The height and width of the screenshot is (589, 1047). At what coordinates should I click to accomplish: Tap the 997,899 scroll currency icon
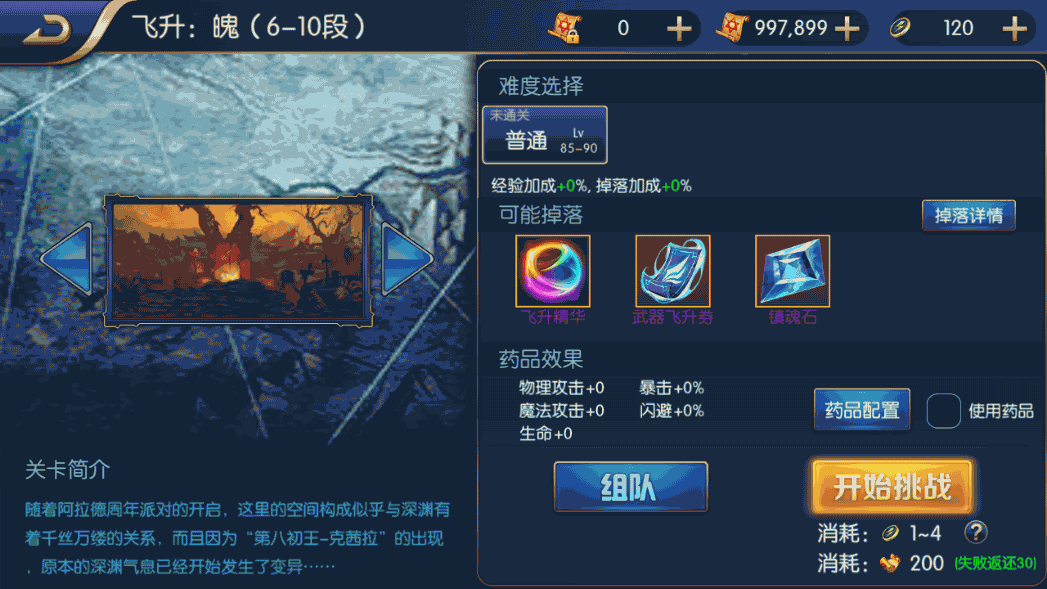point(732,28)
